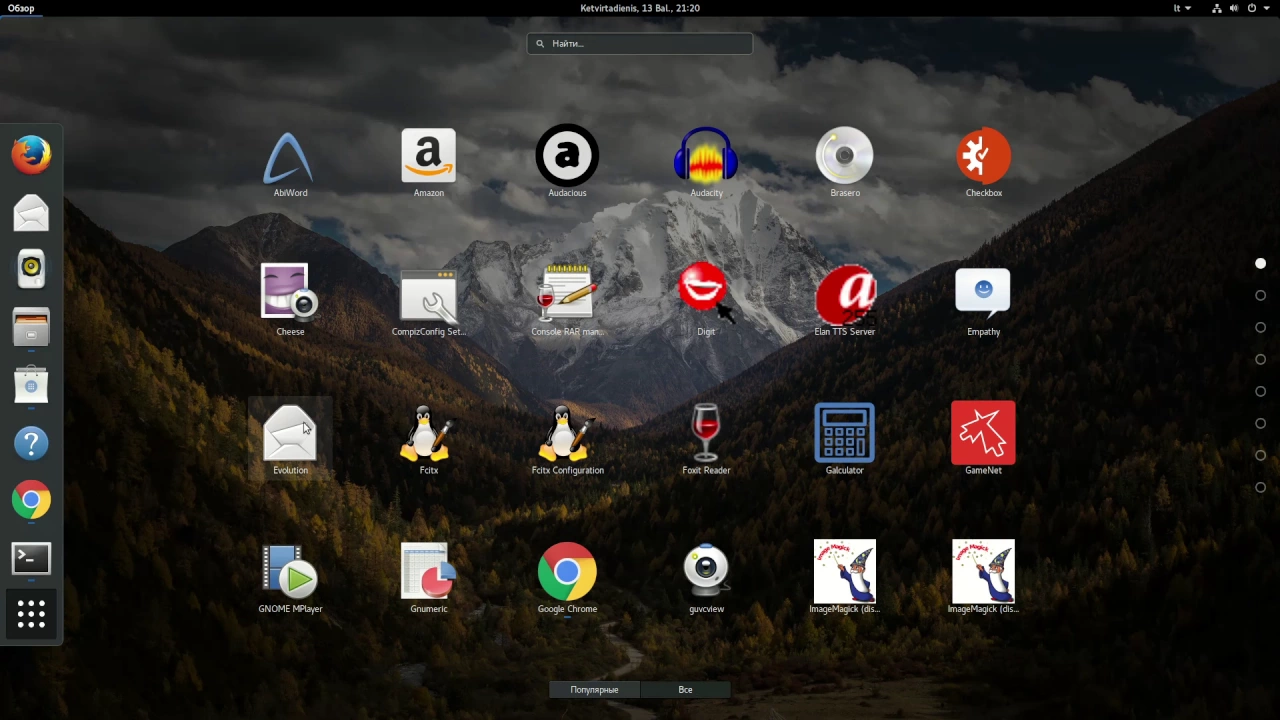Viewport: 1280px width, 720px height.
Task: Open Help question mark icon in dock
Action: tap(31, 443)
